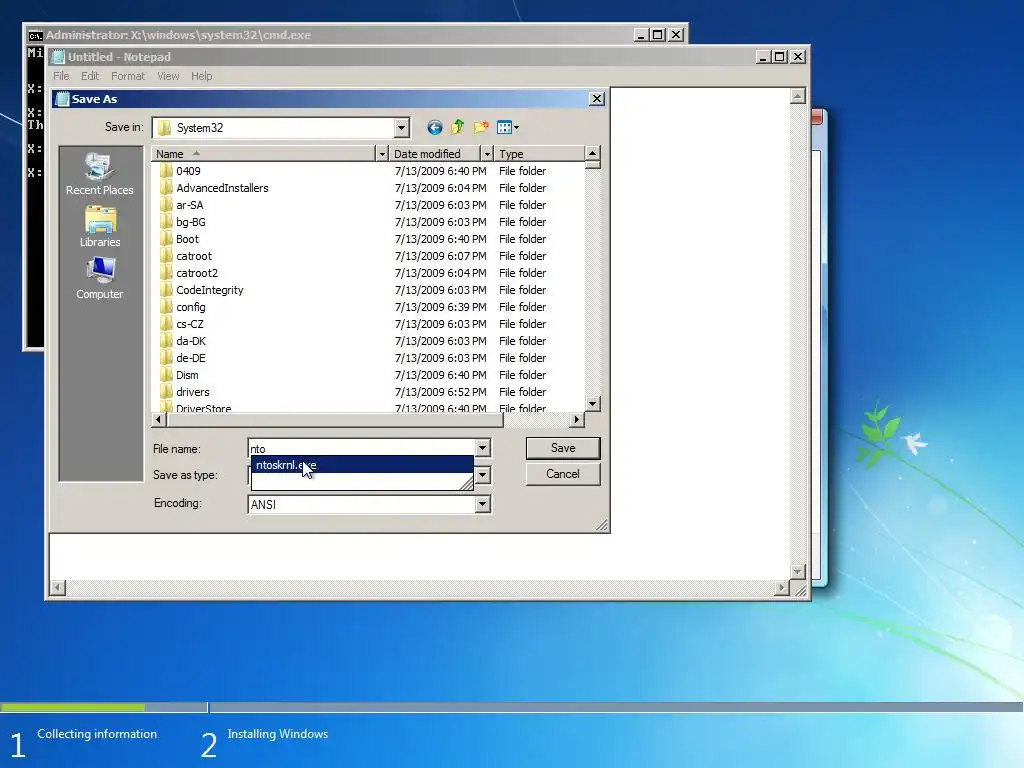
Task: Click 7/13/2009 6:52 PM date cell
Action: pos(441,392)
